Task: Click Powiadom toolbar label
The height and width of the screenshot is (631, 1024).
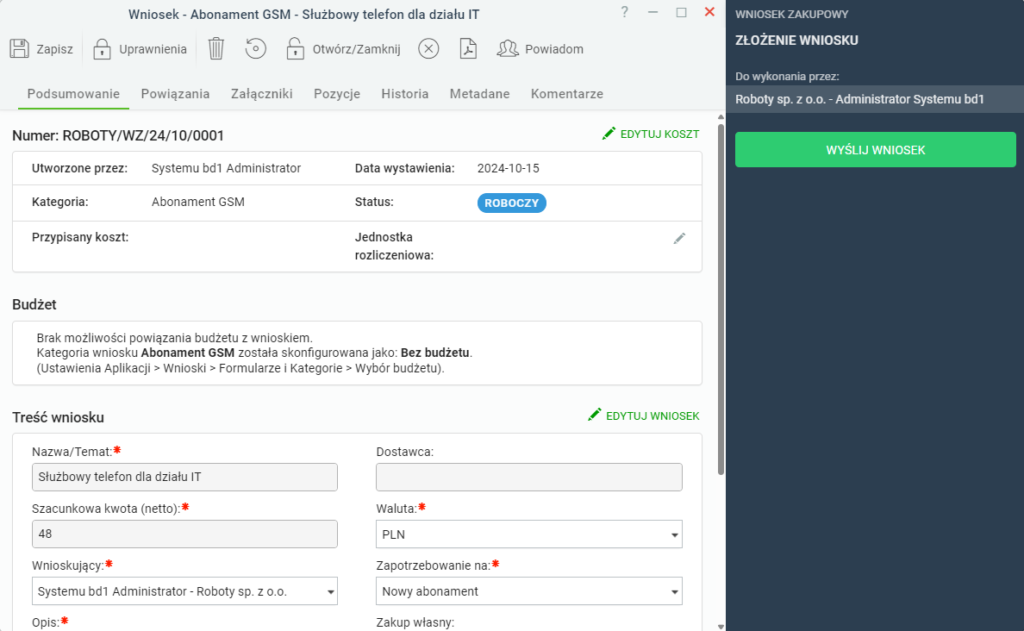Action: pos(554,49)
